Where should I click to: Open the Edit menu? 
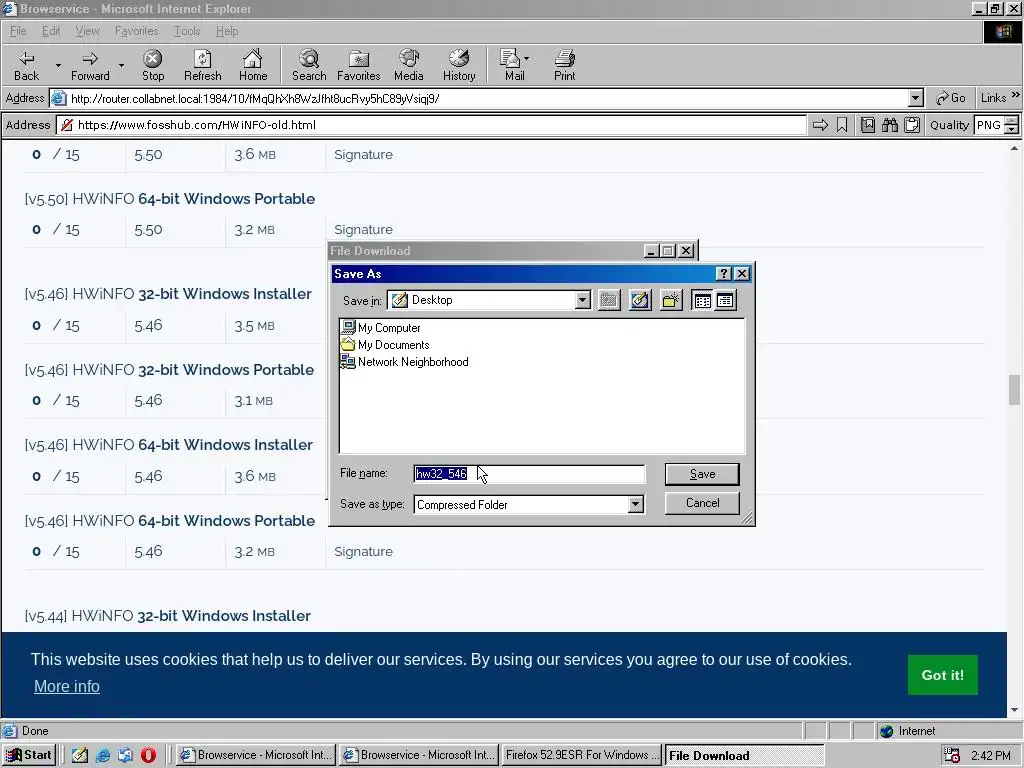(51, 31)
